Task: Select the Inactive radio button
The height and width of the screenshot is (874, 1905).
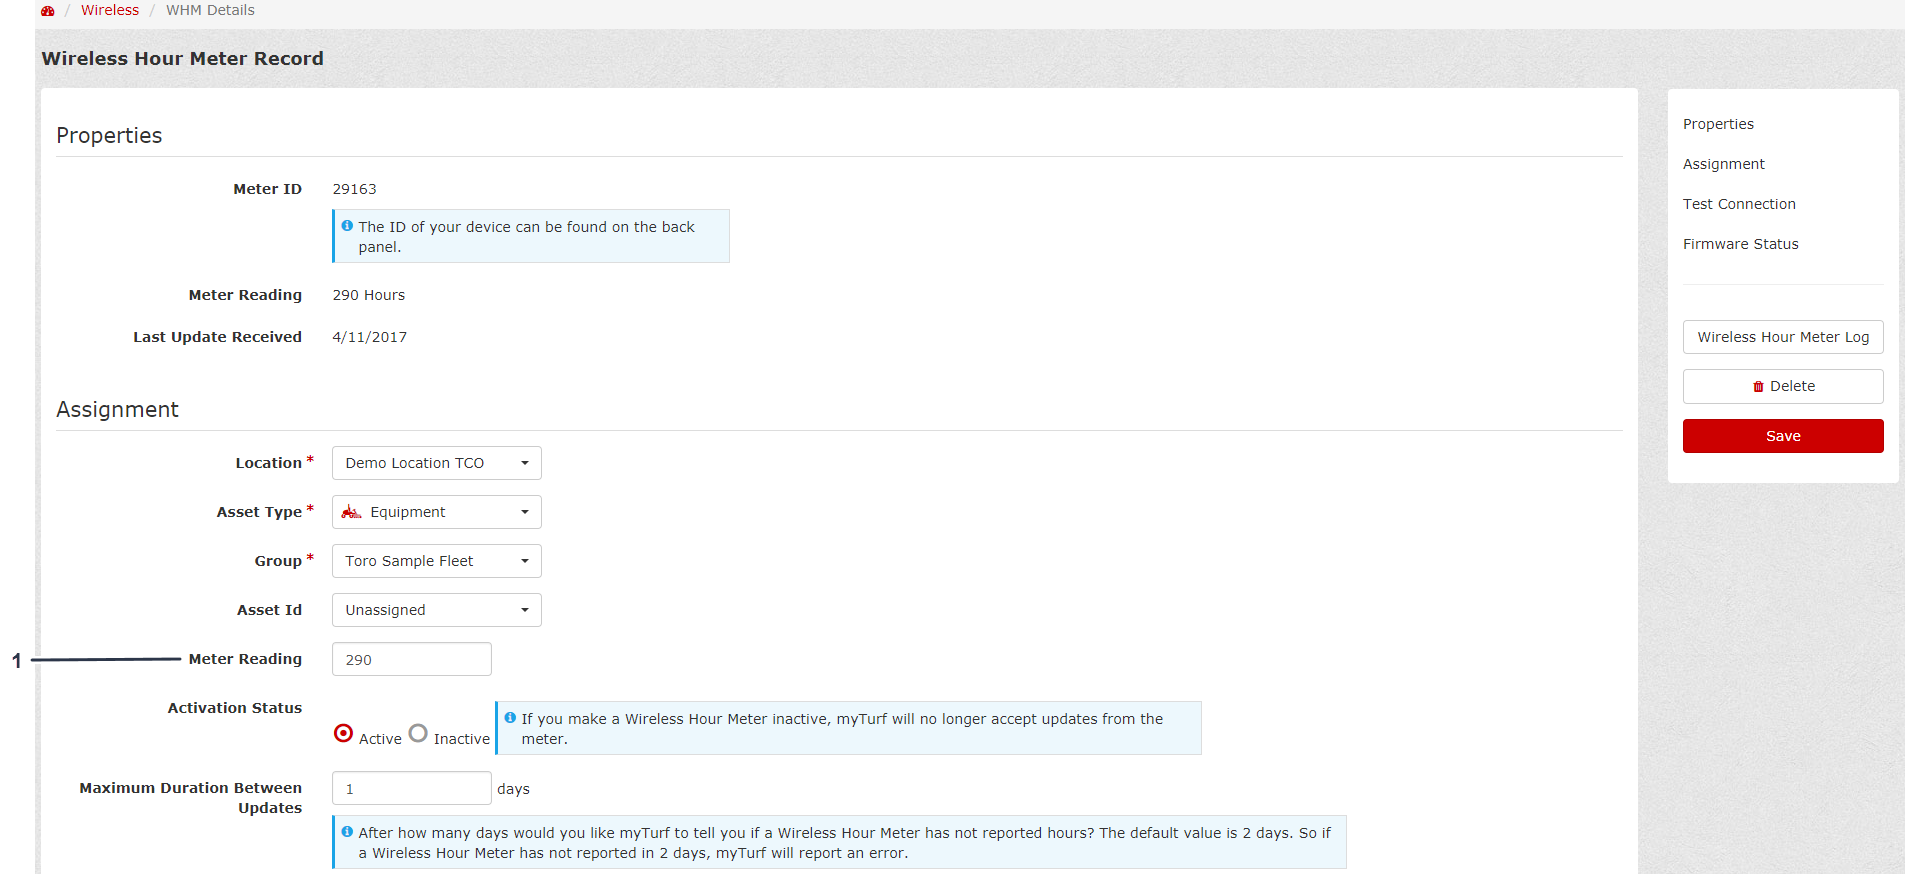Action: pos(418,734)
